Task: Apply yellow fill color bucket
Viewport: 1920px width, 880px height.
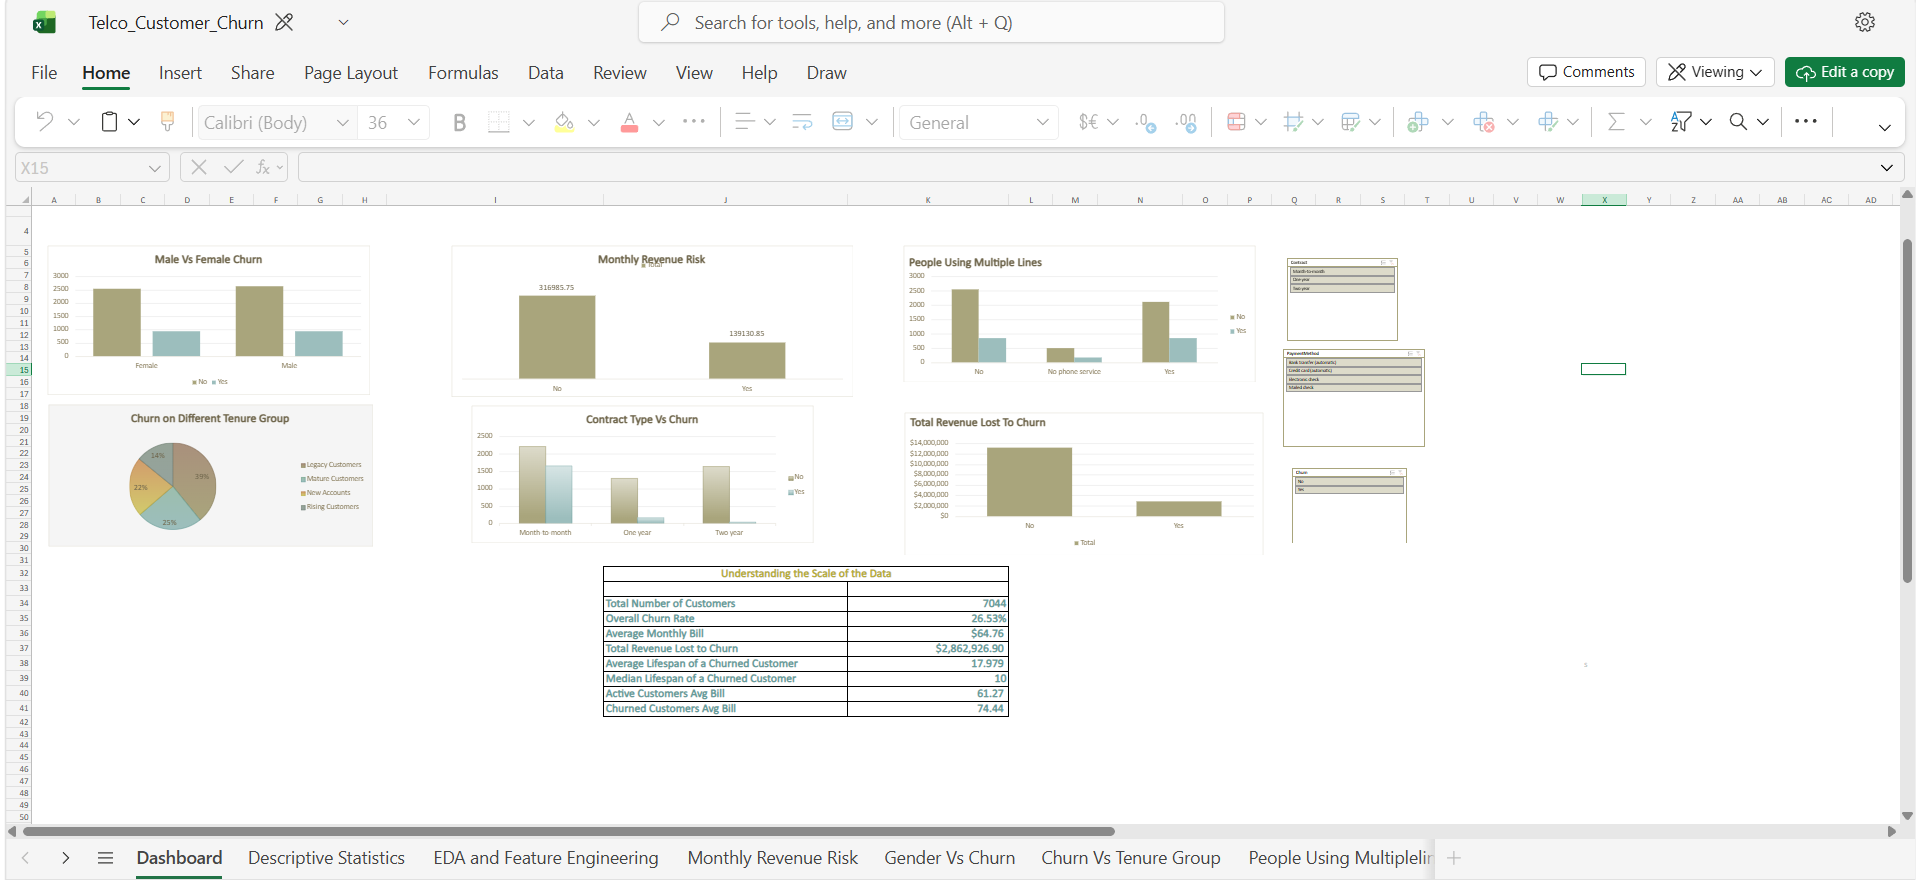Action: (x=564, y=122)
